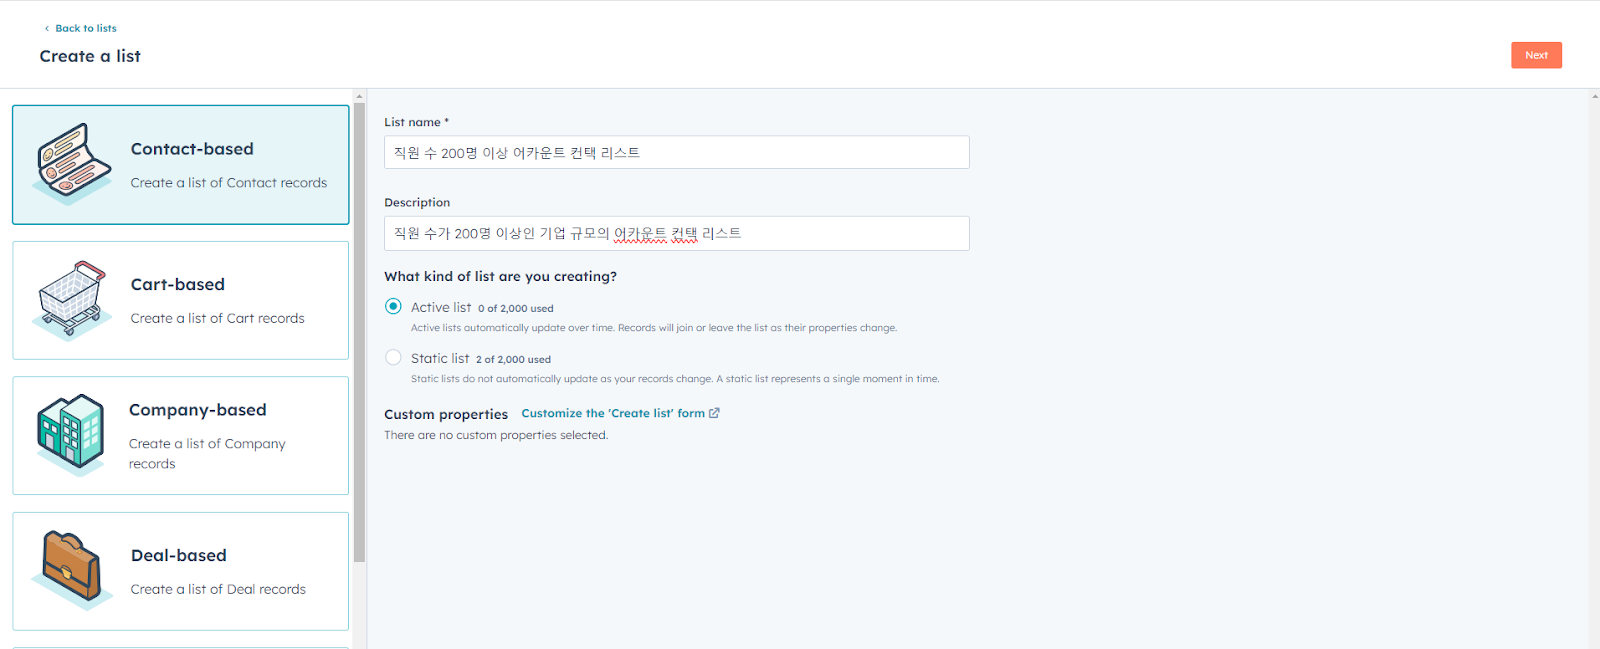Click the List name input field
Viewport: 1600px width, 649px height.
coord(677,152)
